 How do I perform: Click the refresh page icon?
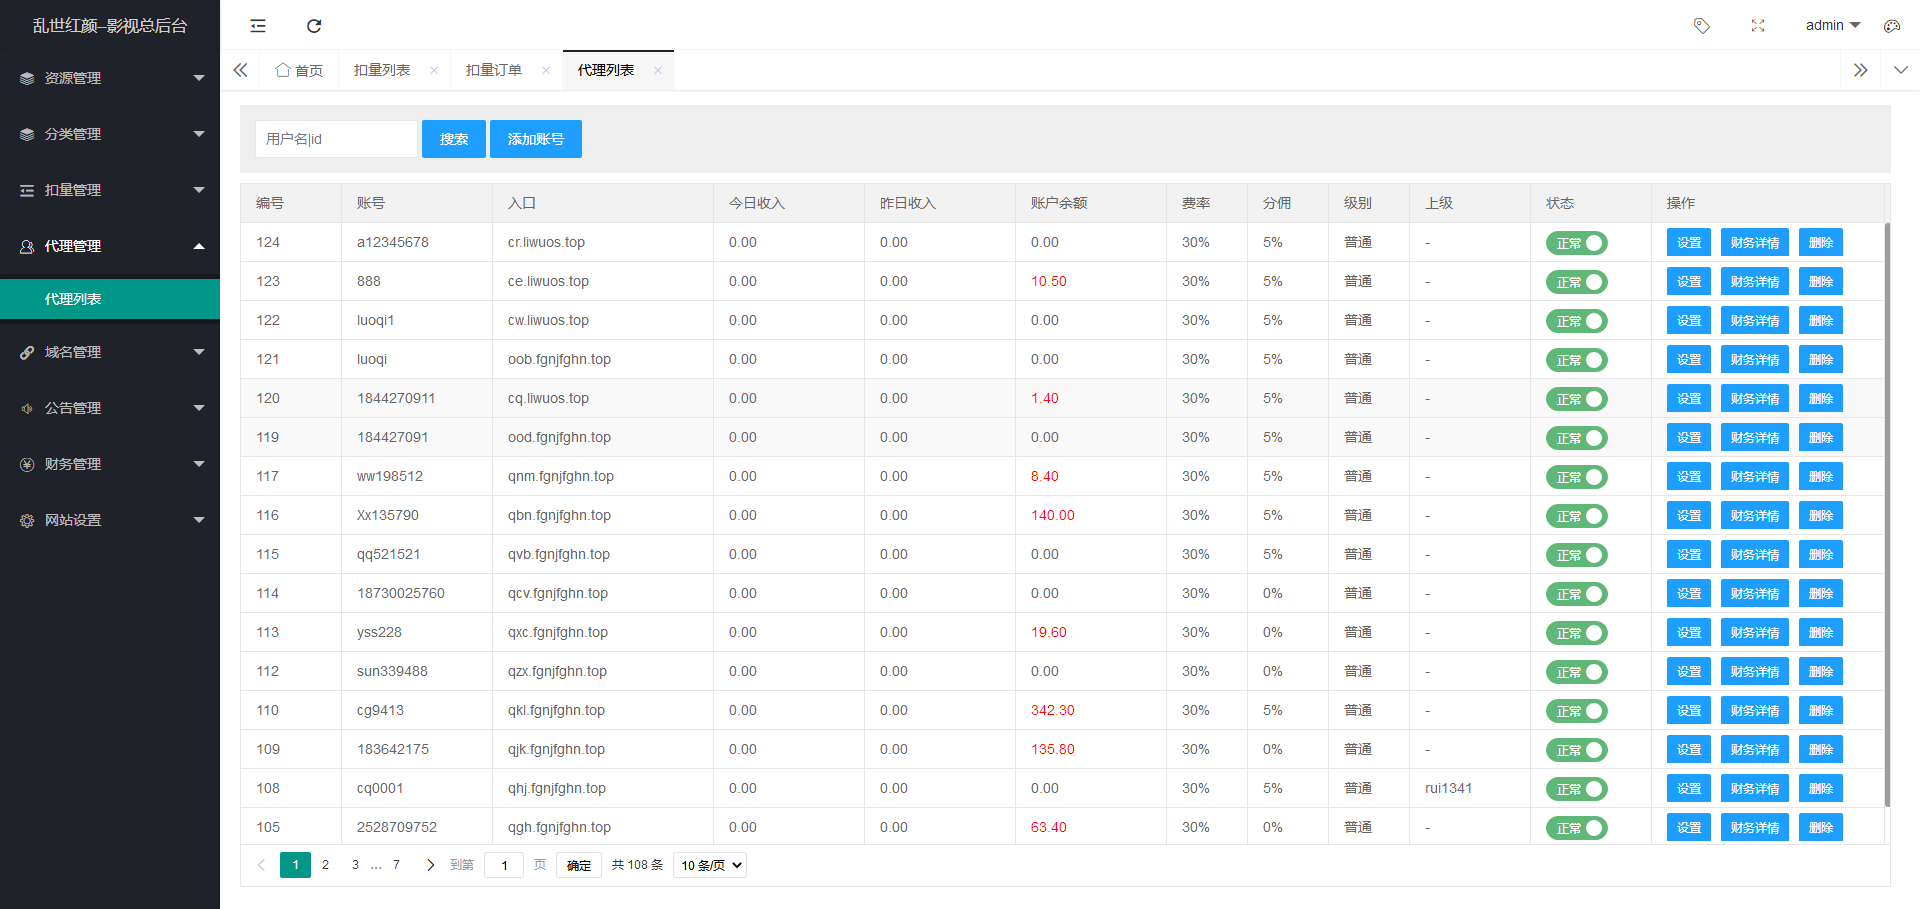tap(314, 26)
